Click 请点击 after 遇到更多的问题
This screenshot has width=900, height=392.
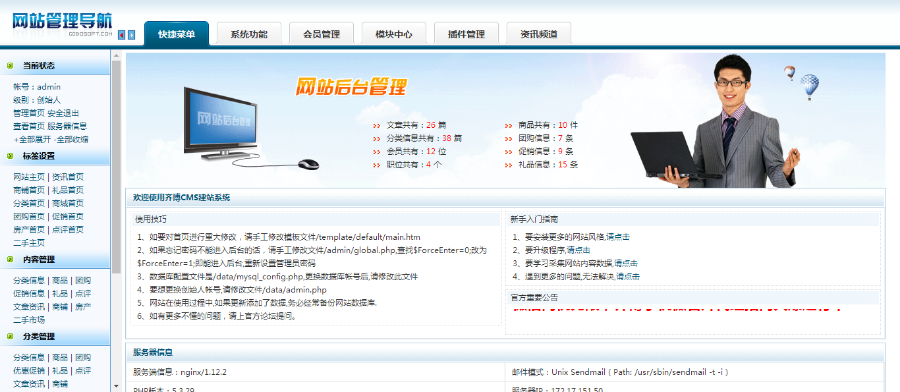(629, 277)
